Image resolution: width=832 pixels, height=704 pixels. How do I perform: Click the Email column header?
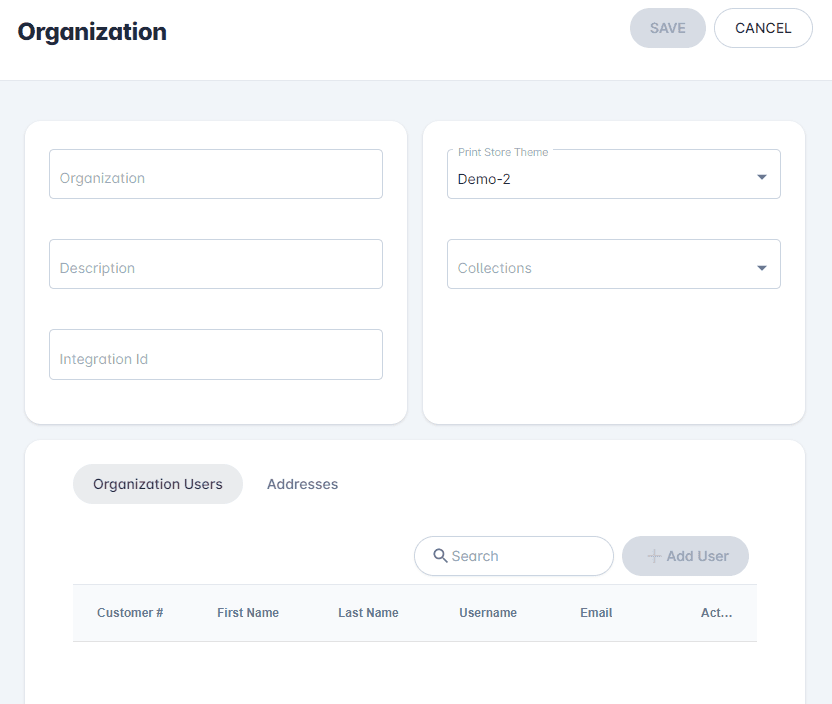tap(596, 613)
